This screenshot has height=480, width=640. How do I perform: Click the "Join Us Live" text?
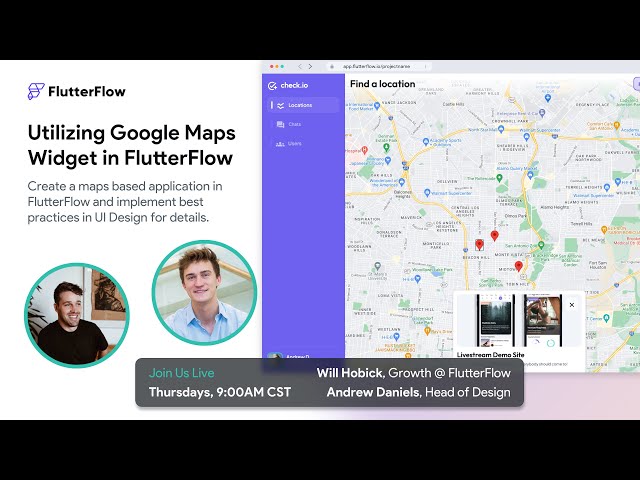[x=182, y=373]
